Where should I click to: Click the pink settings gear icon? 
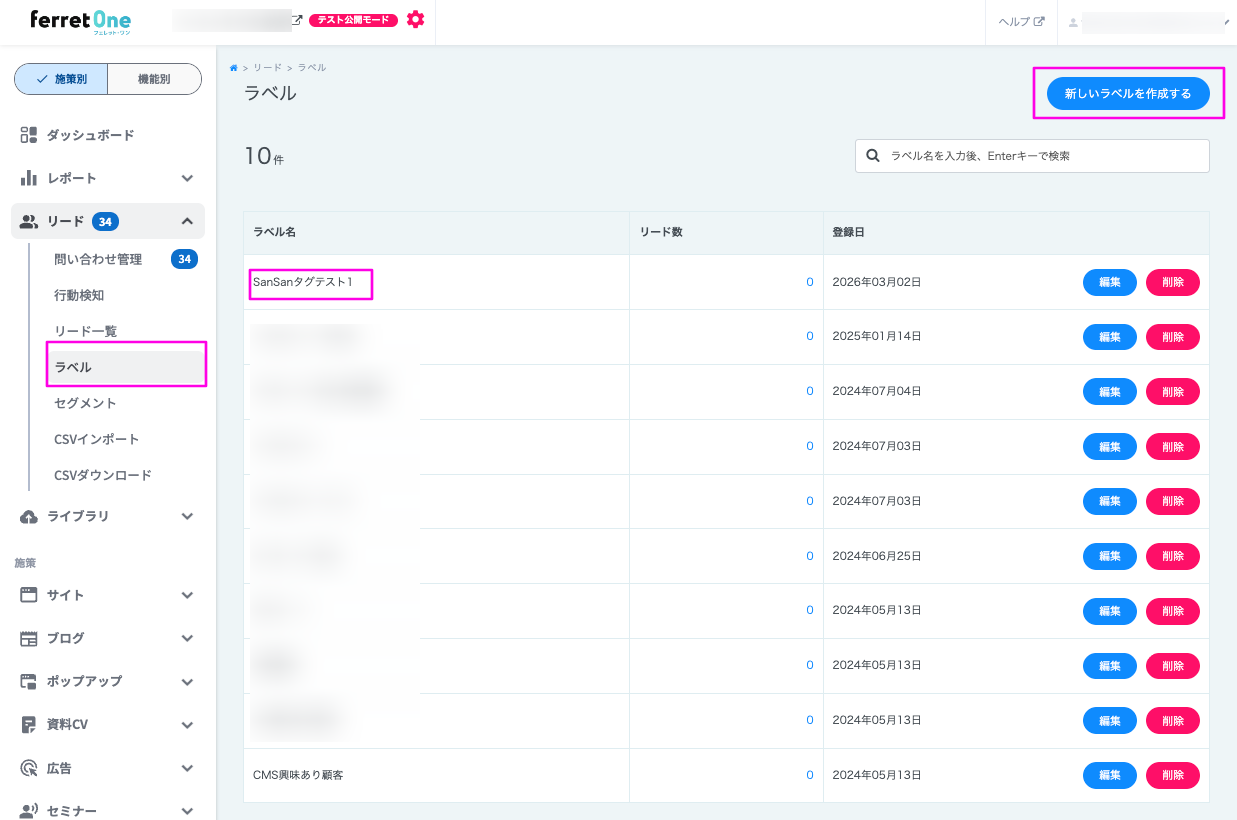pos(416,19)
